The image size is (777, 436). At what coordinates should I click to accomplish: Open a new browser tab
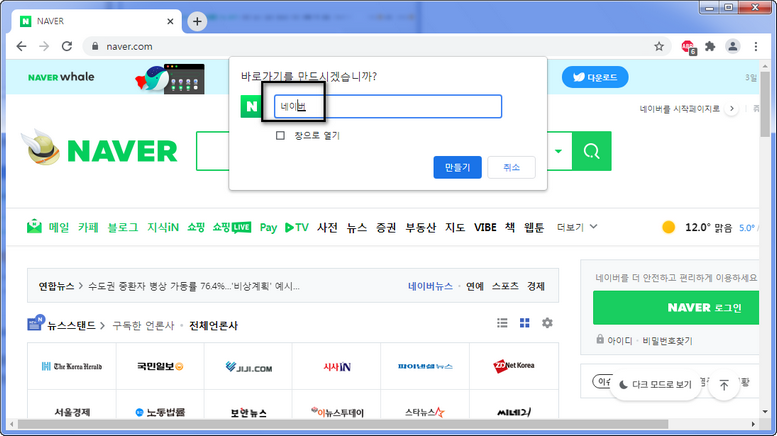[197, 21]
